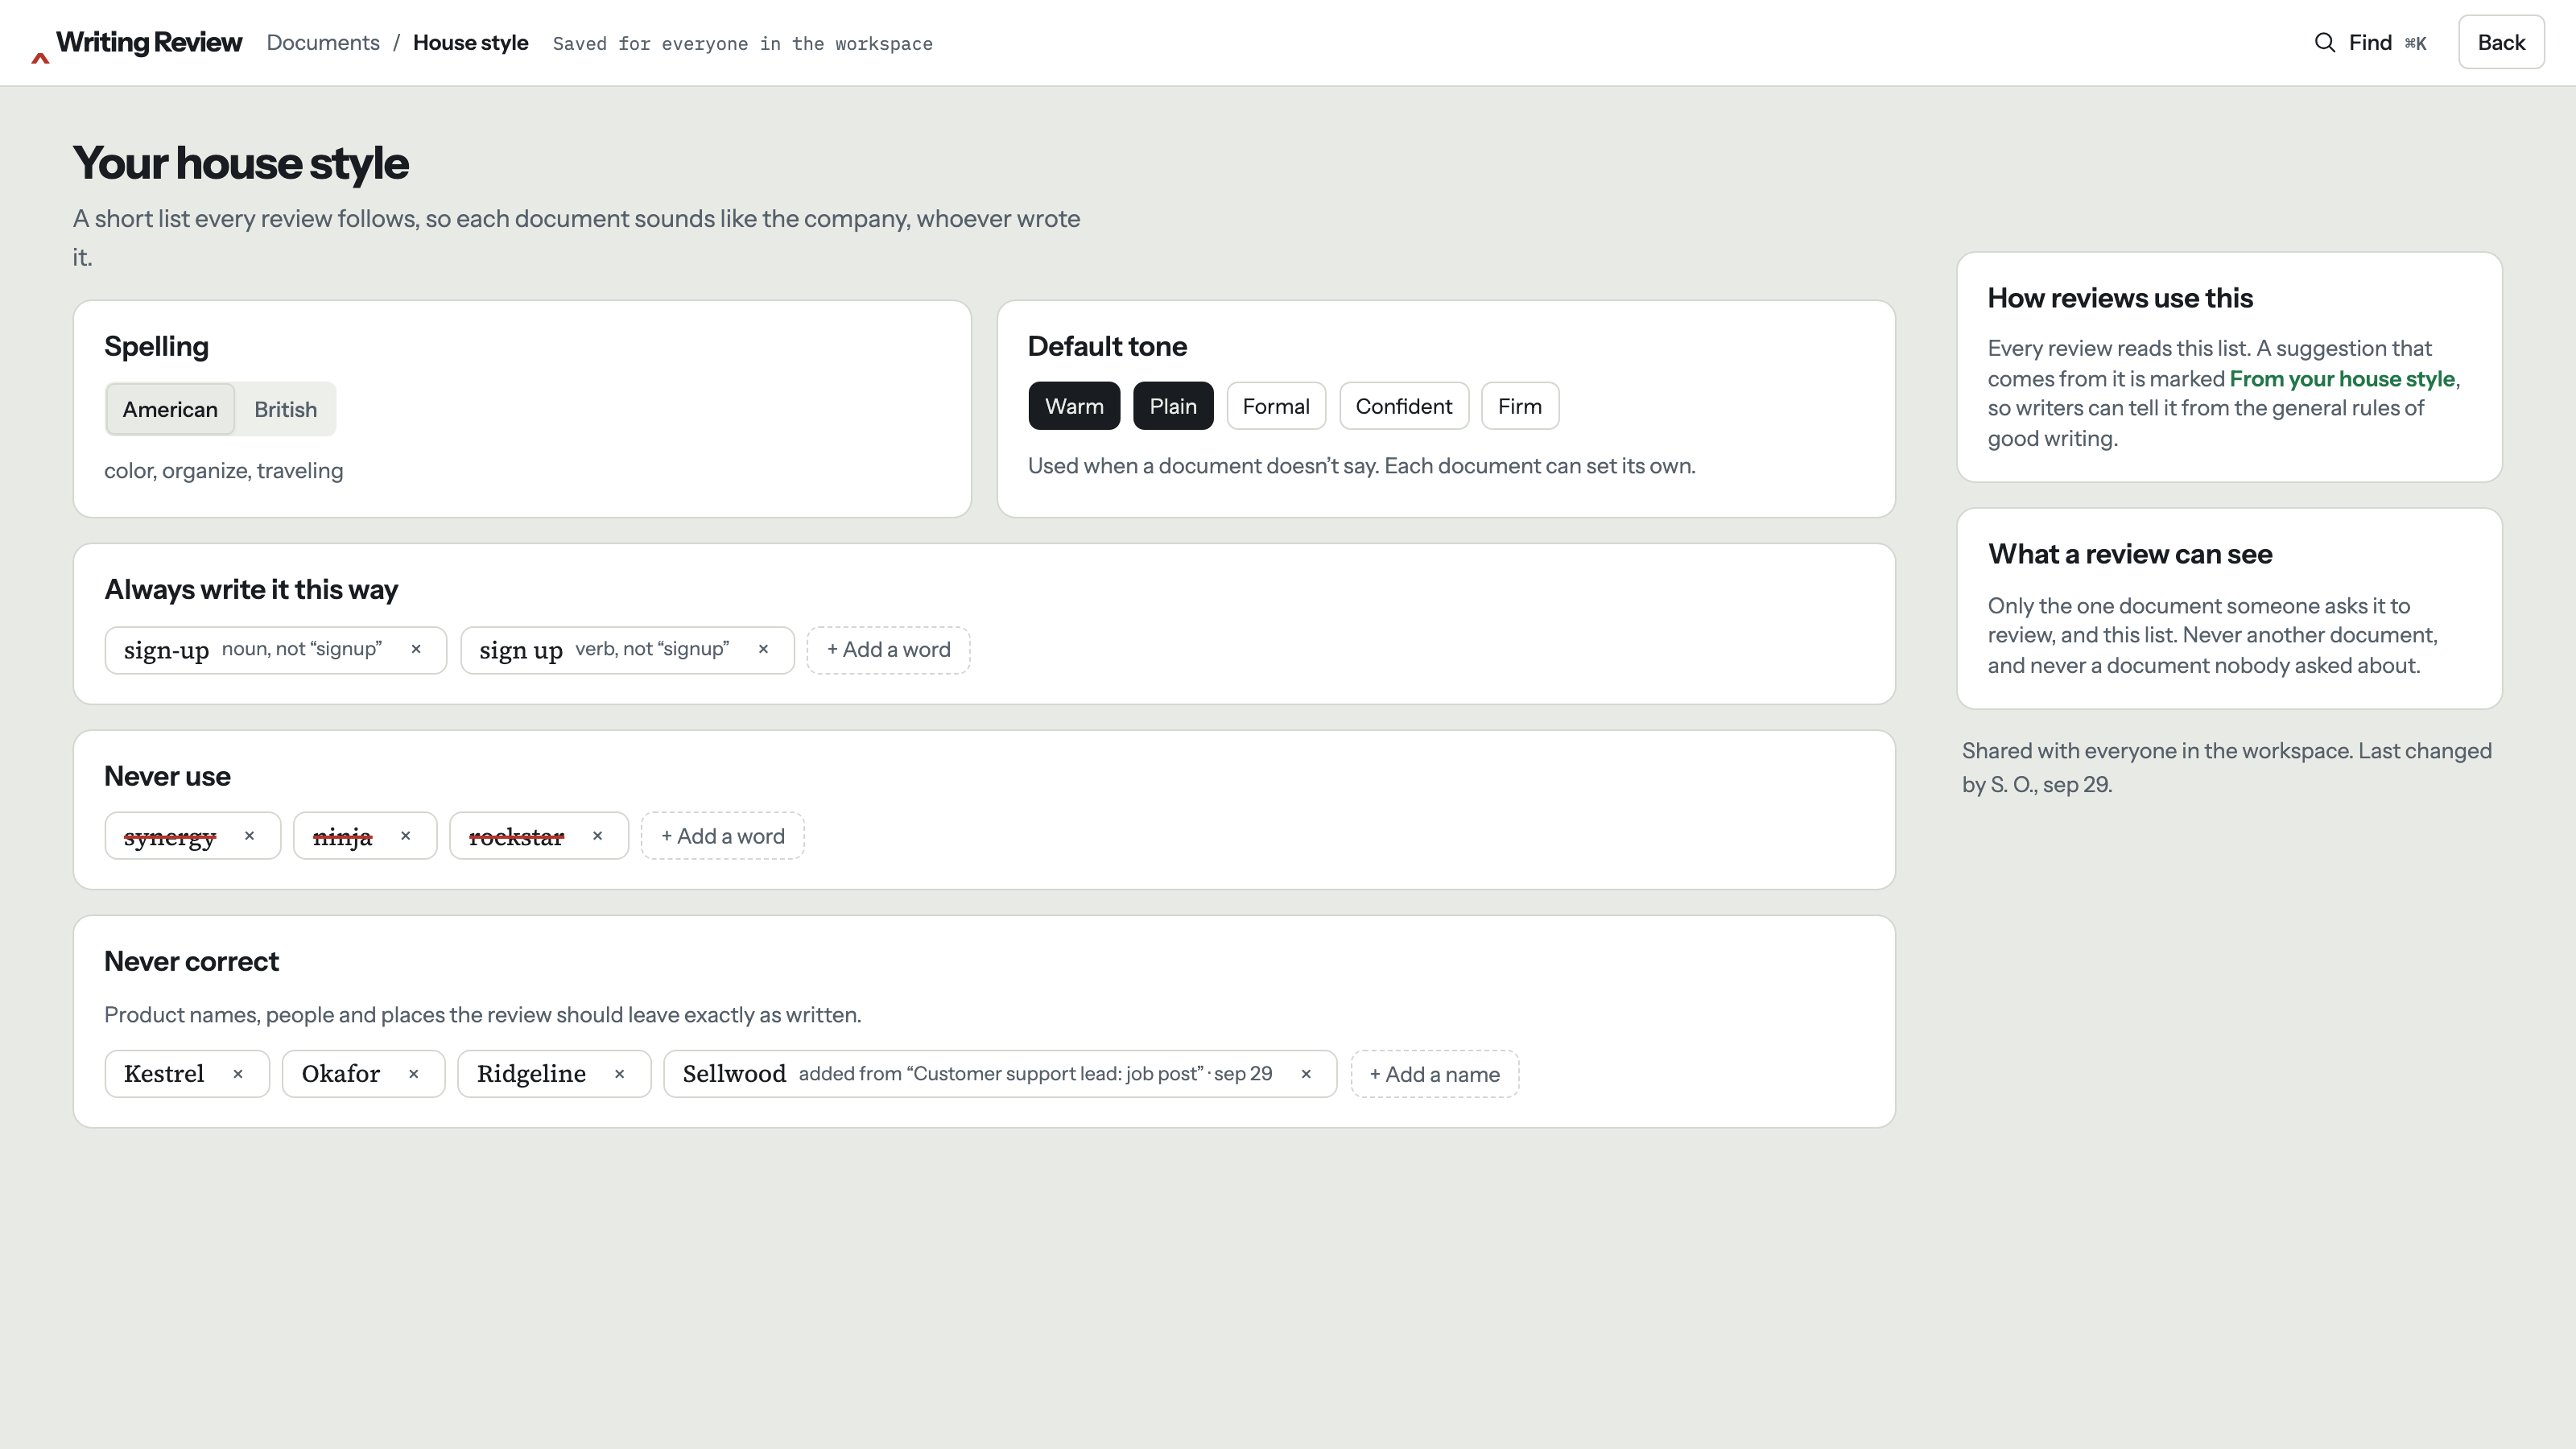The height and width of the screenshot is (1449, 2576).
Task: Click the Back button
Action: click(2501, 42)
